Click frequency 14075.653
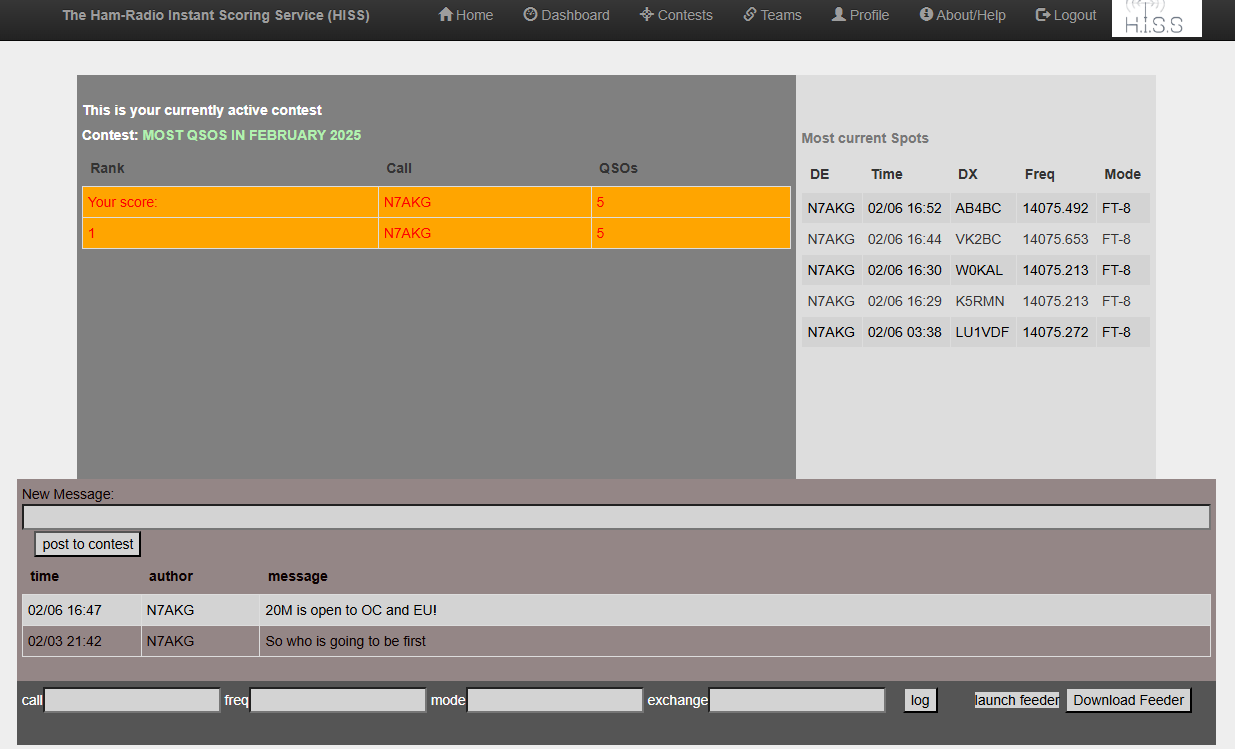This screenshot has height=749, width=1235. pos(1055,239)
